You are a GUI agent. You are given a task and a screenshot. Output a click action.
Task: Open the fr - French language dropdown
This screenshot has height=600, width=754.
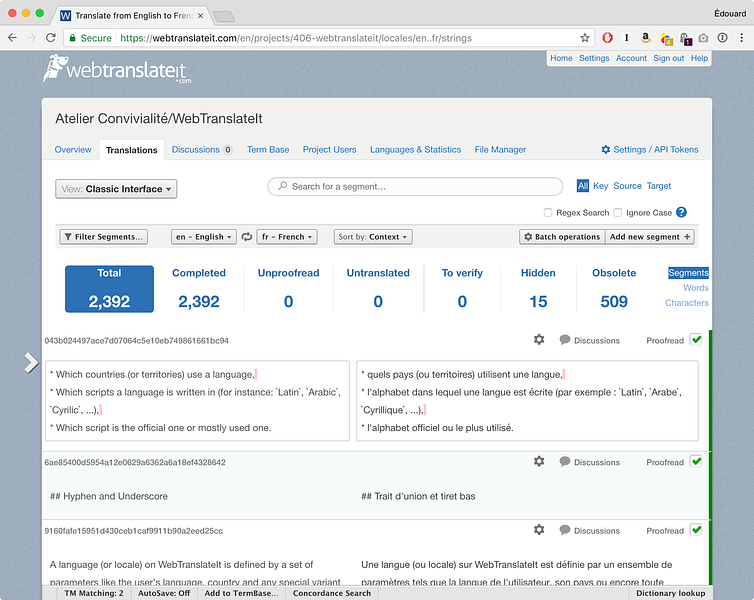click(x=287, y=237)
